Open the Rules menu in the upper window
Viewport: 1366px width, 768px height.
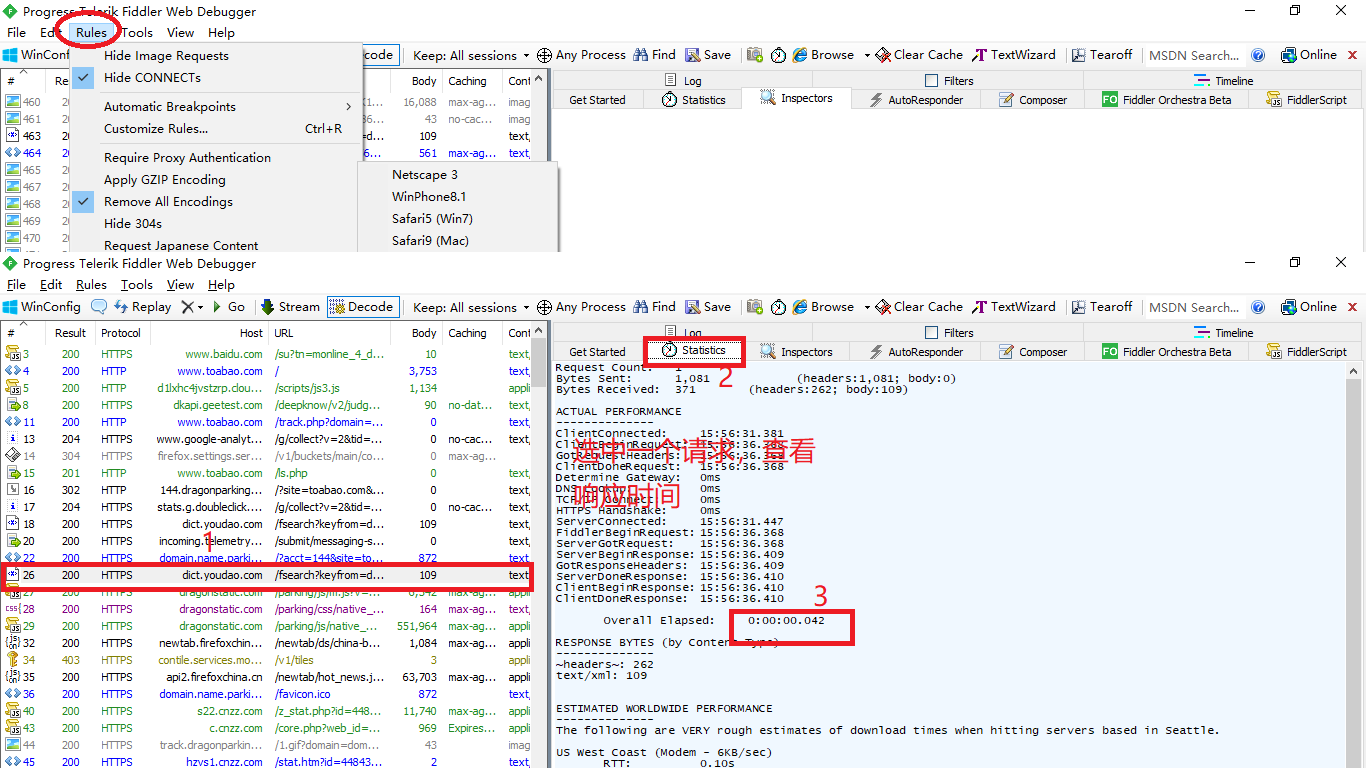91,33
